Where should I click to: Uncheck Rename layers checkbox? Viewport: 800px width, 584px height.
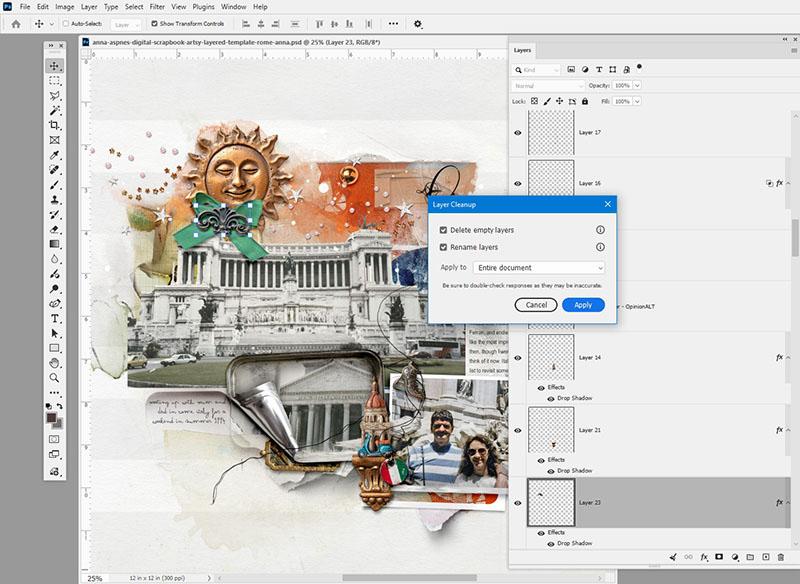tap(443, 247)
